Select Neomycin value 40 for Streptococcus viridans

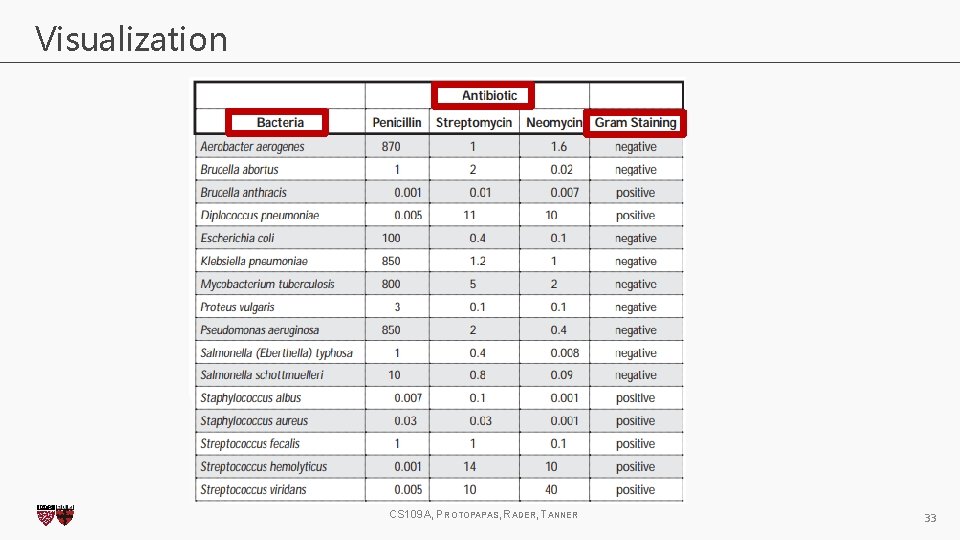pos(552,490)
